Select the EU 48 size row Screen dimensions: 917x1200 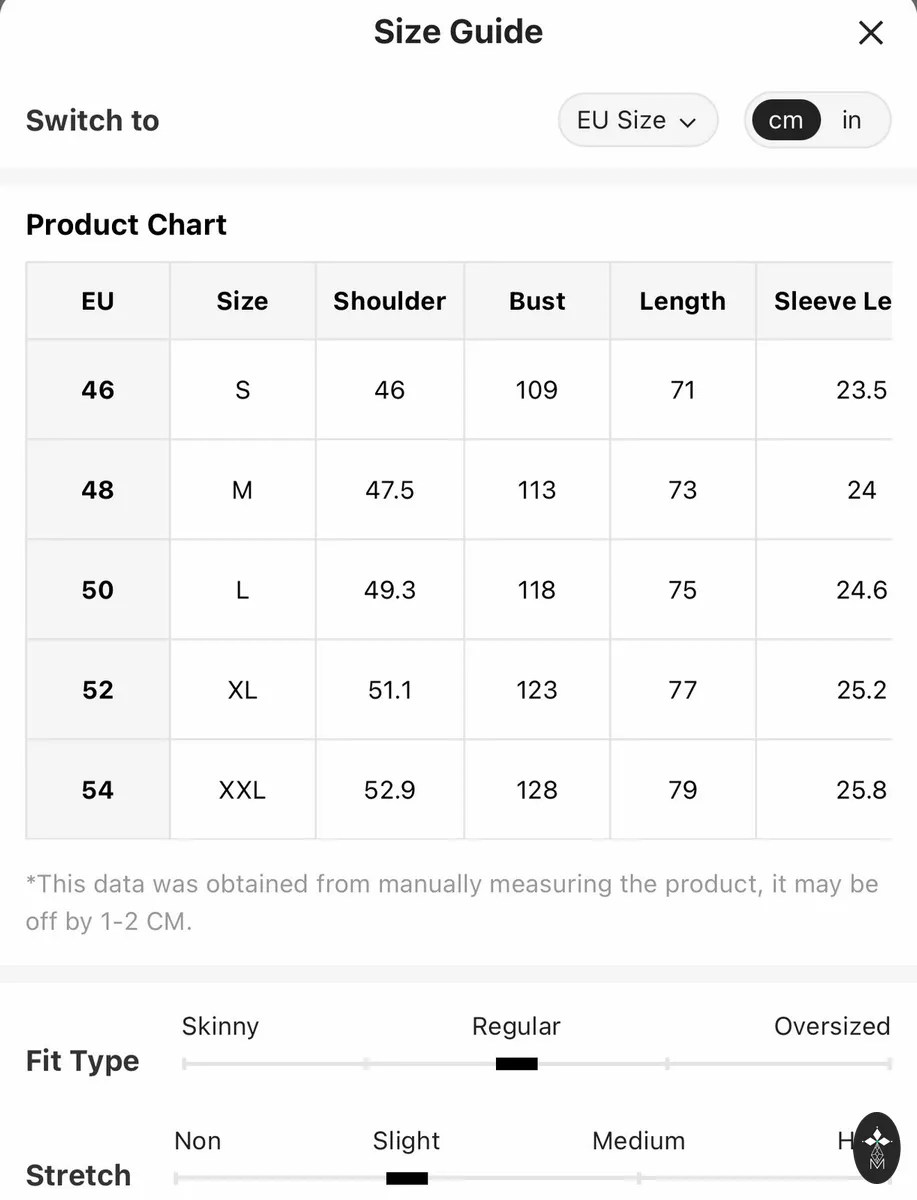[x=459, y=490]
